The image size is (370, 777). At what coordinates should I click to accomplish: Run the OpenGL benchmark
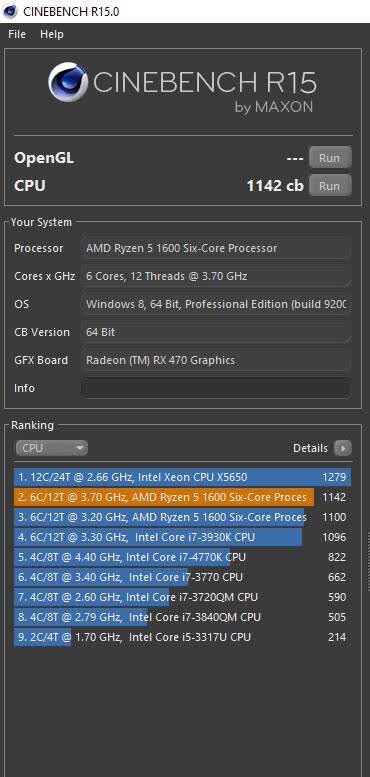(x=330, y=158)
